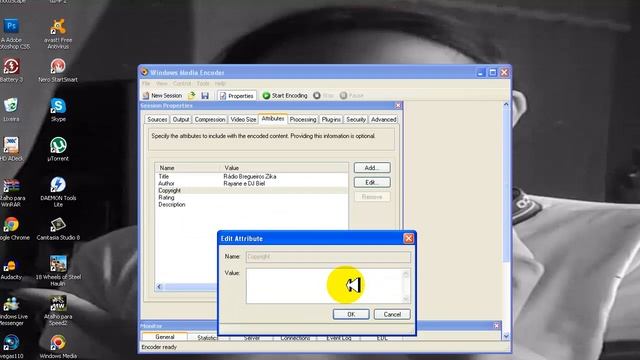Open the Help menu
Screen dimensions: 640x360
pyautogui.click(x=220, y=83)
